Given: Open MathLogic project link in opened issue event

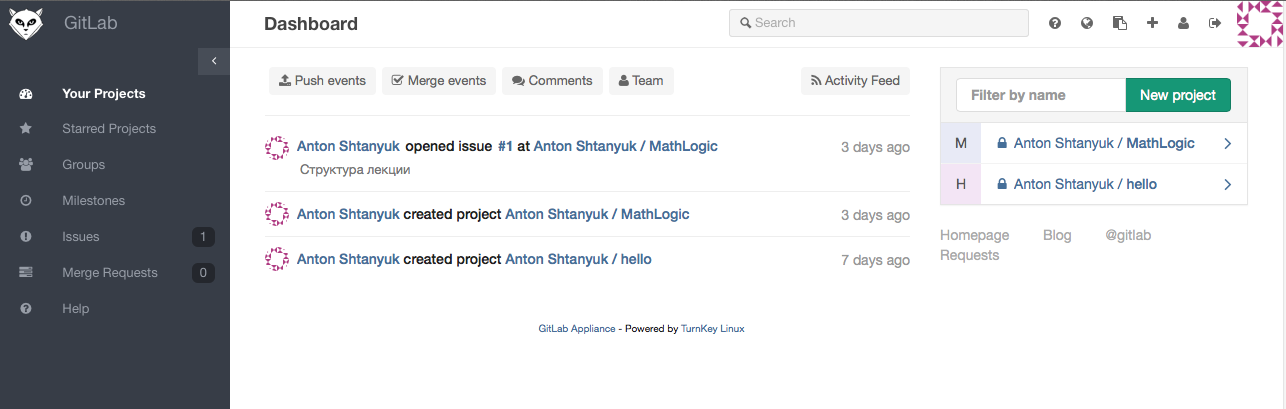Looking at the screenshot, I should point(625,146).
